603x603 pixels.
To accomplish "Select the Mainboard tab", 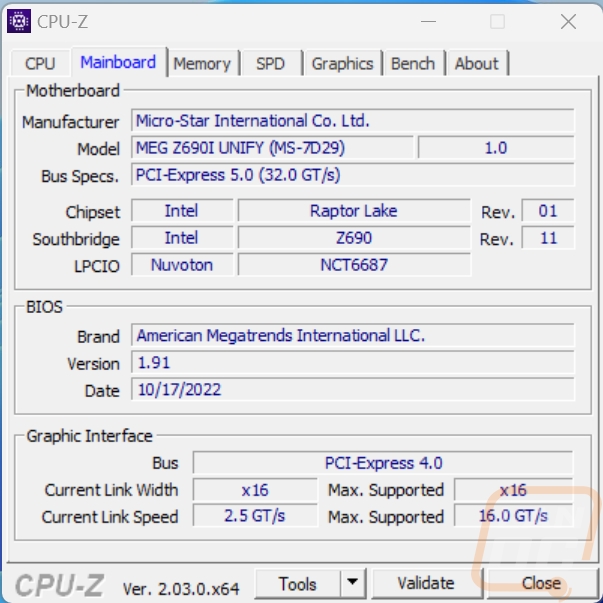I will pos(118,62).
